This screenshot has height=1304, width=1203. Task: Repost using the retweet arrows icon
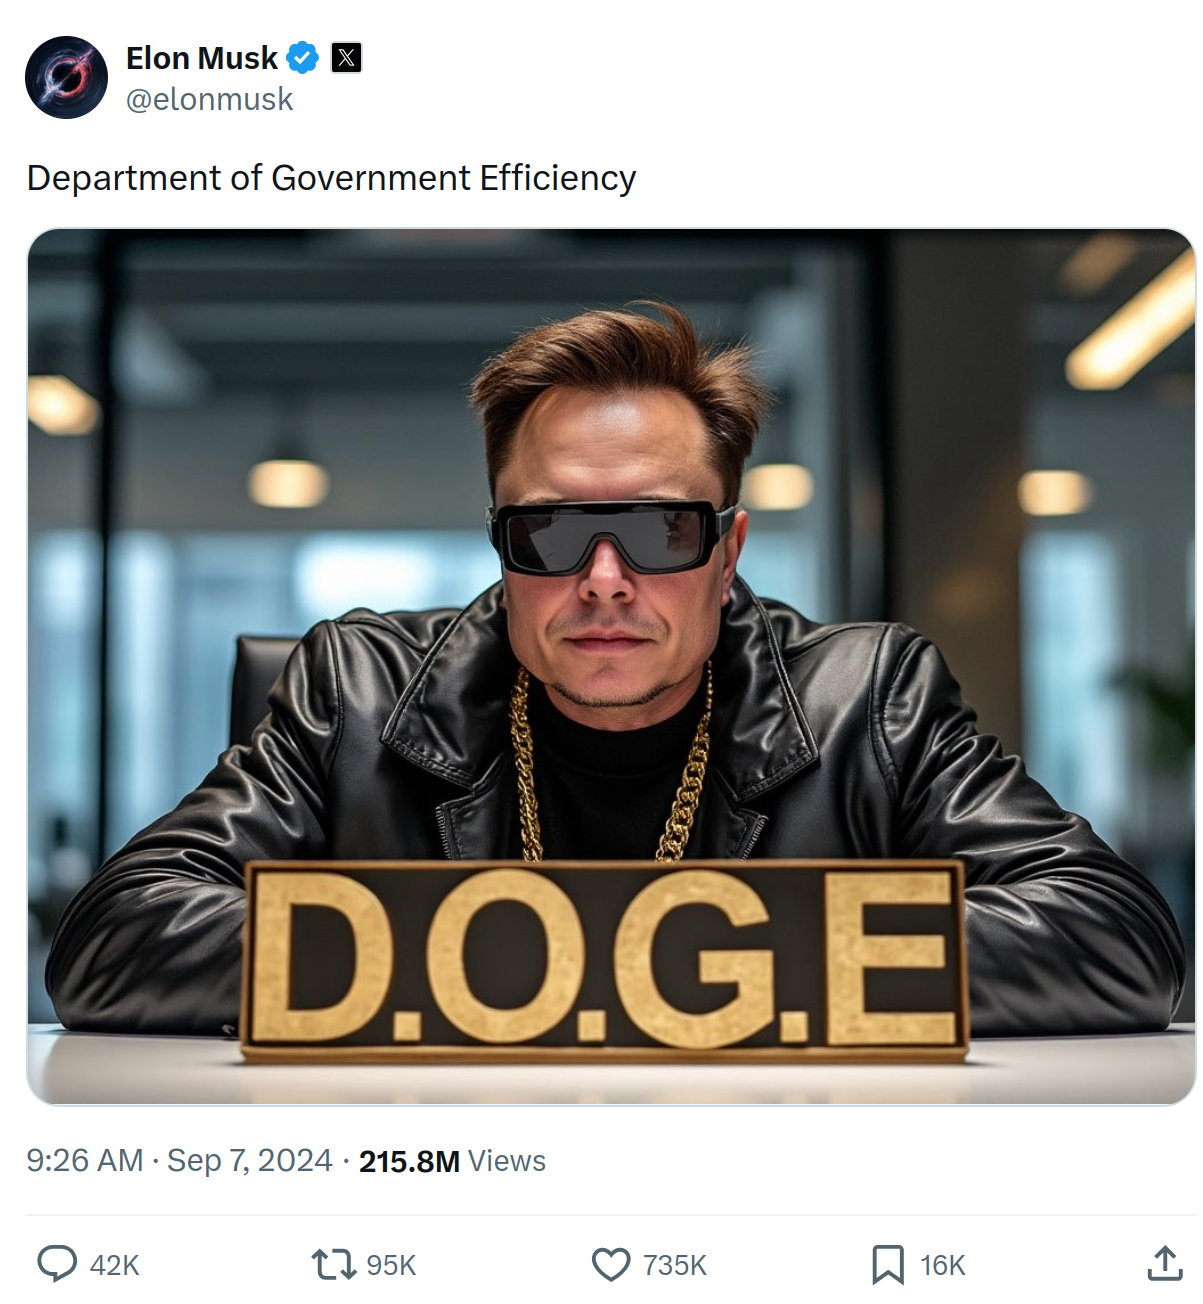click(x=334, y=1264)
